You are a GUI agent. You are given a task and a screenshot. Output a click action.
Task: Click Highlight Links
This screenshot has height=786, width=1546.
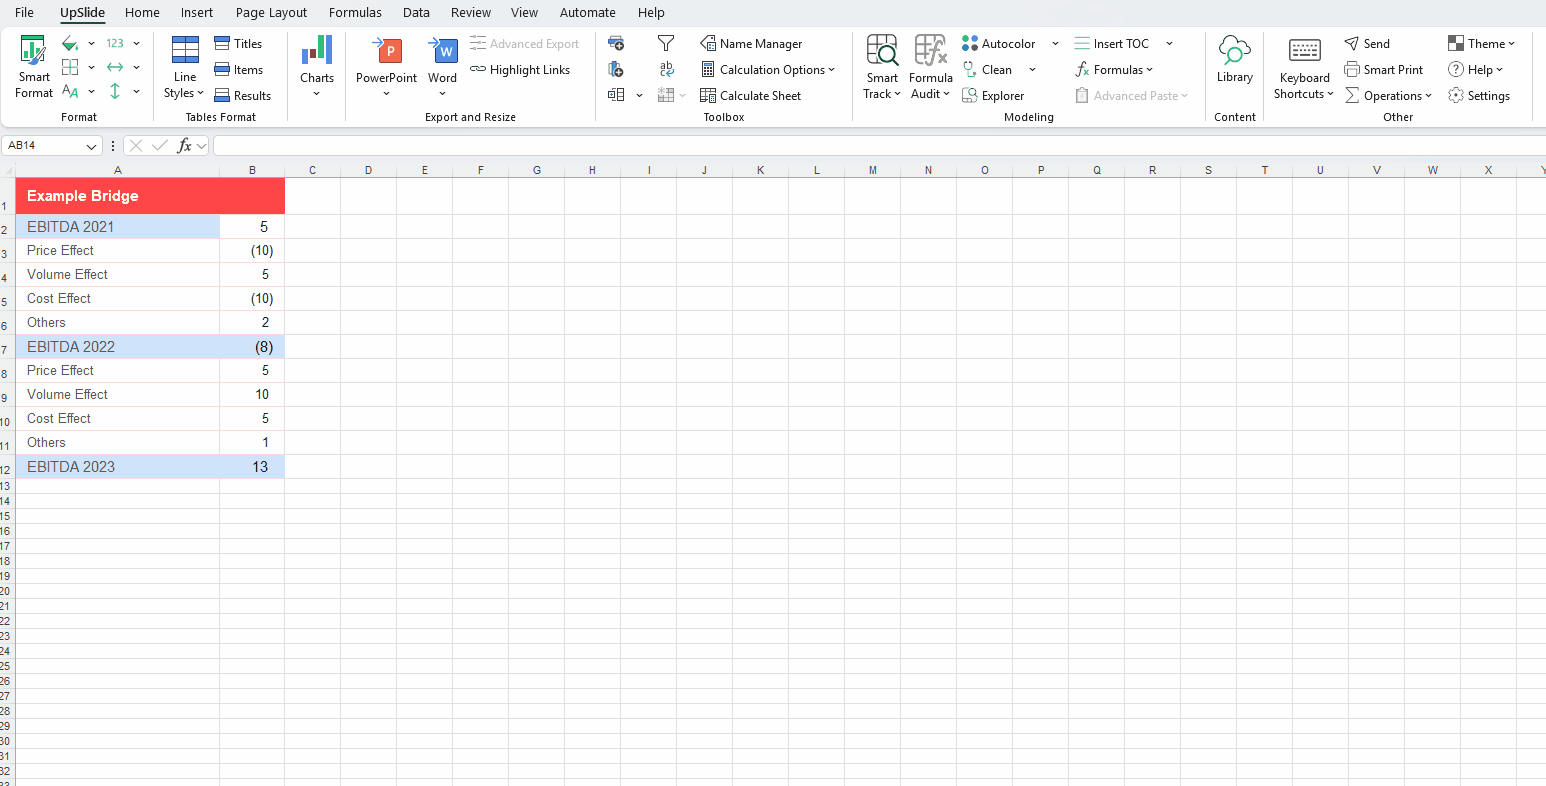tap(520, 70)
